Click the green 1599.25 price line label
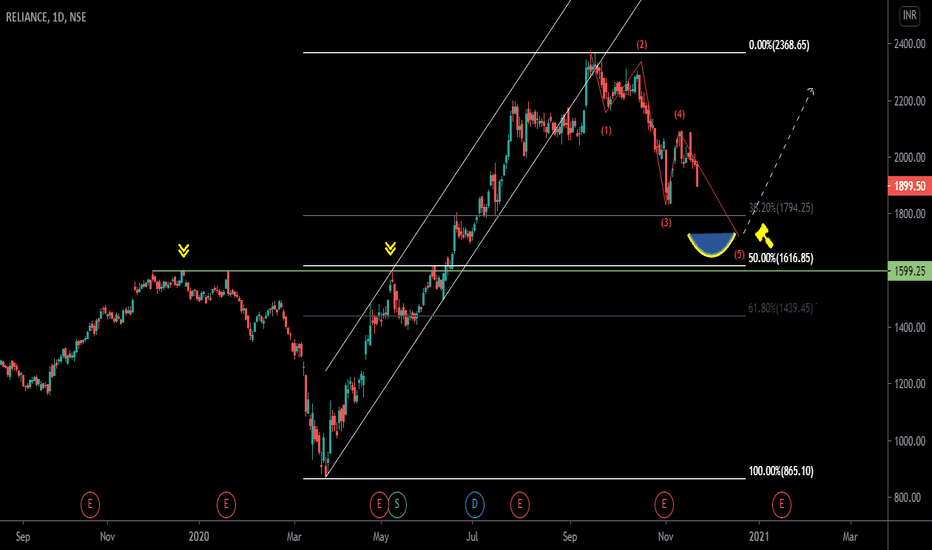 click(909, 271)
